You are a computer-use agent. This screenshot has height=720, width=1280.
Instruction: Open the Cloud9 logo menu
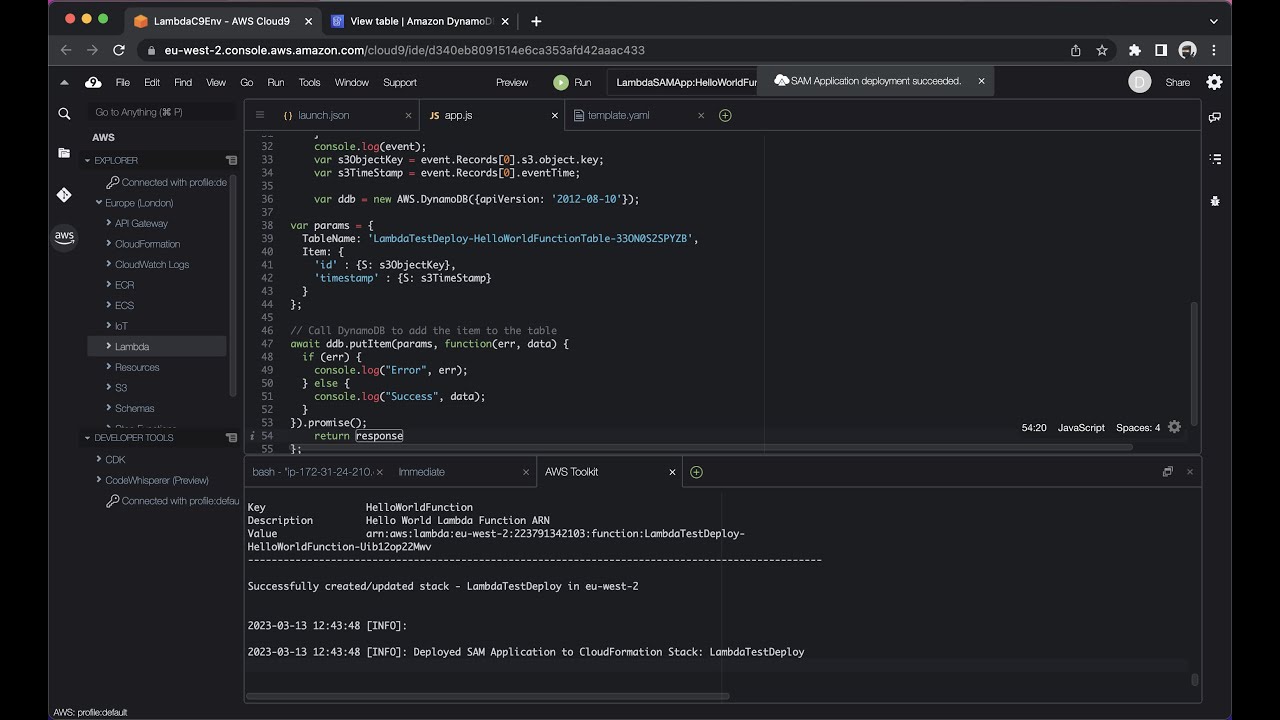pos(93,82)
